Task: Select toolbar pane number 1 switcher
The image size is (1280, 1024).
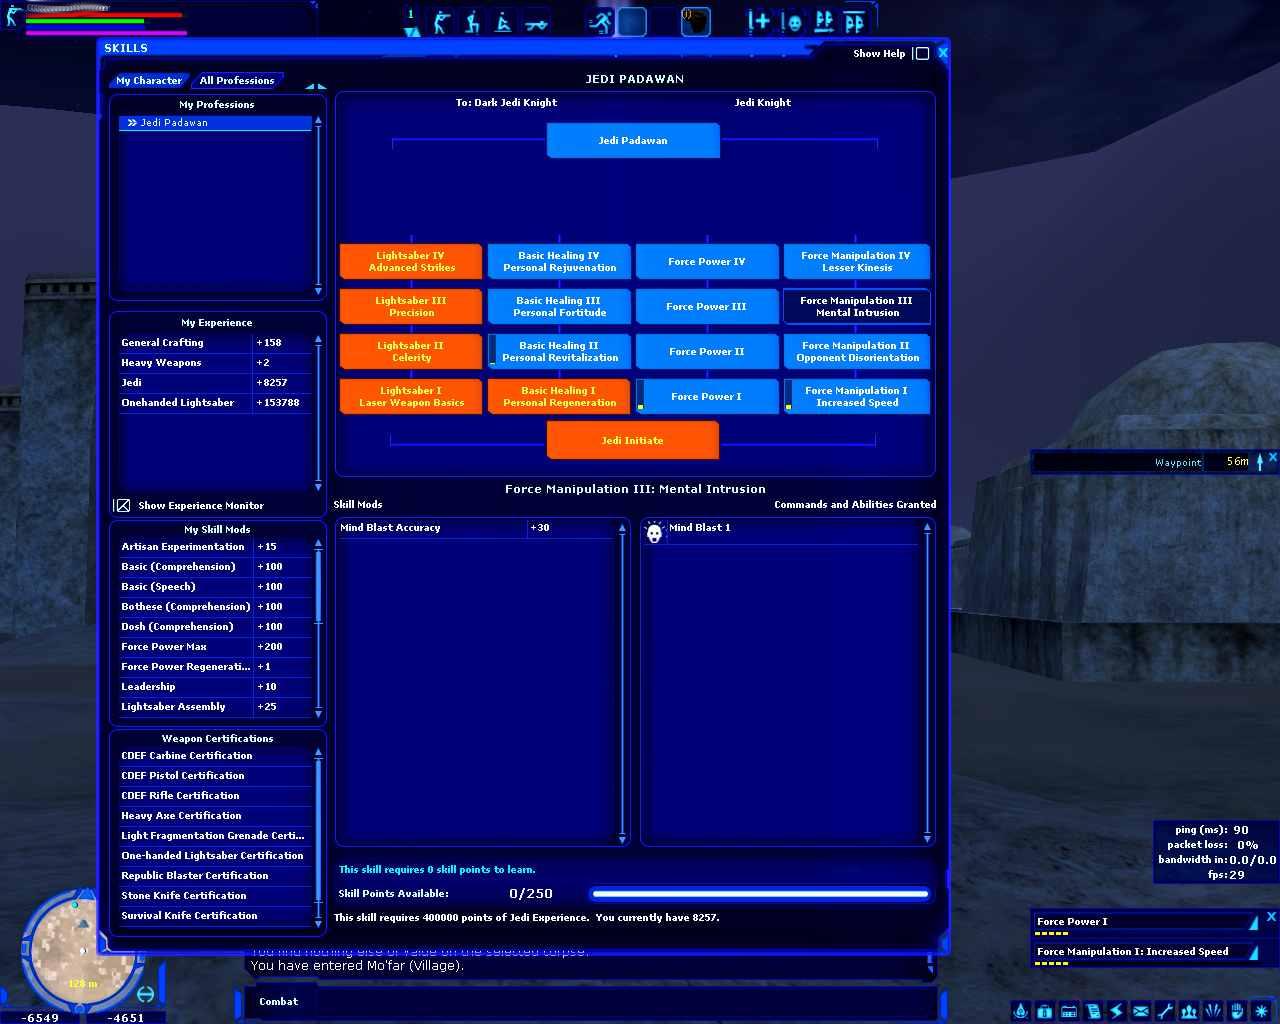Action: coord(410,21)
